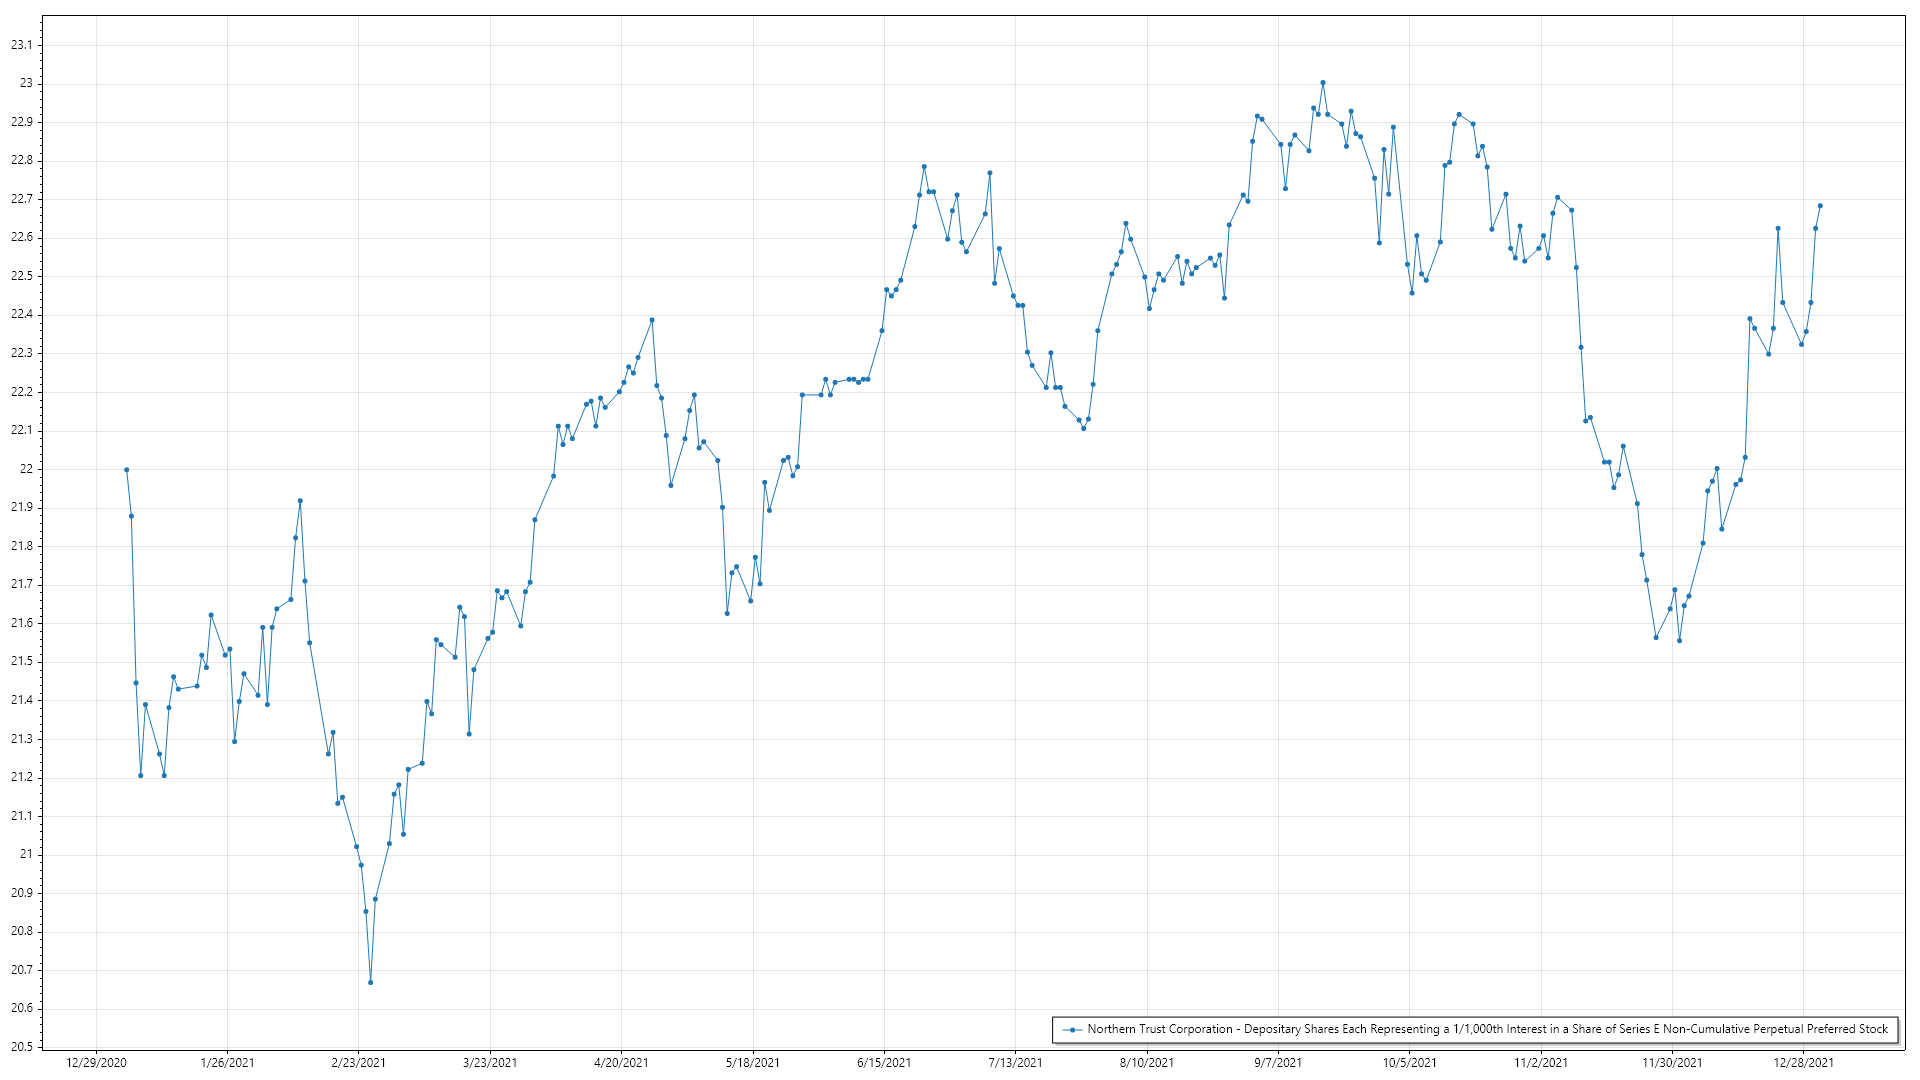
Task: Click the lowest data point near 20.67
Action: pos(370,983)
